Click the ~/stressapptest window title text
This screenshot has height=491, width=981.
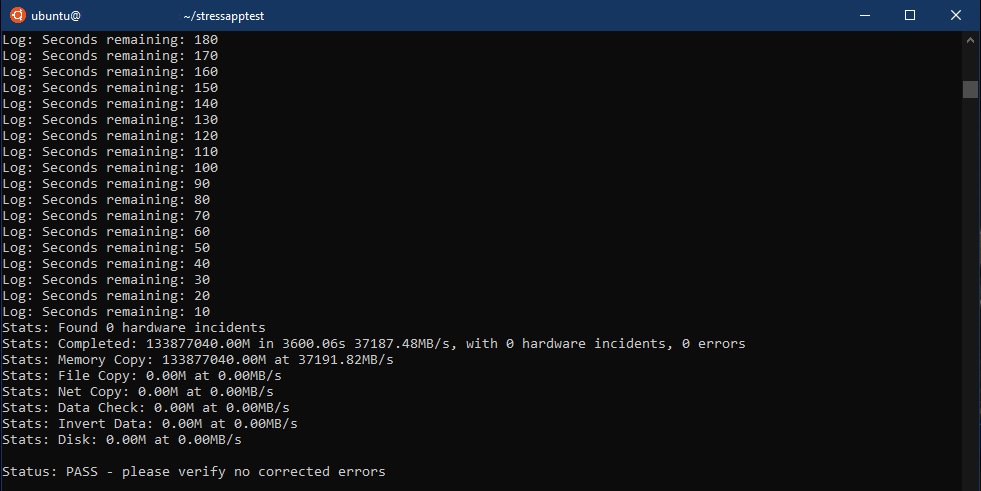click(223, 16)
